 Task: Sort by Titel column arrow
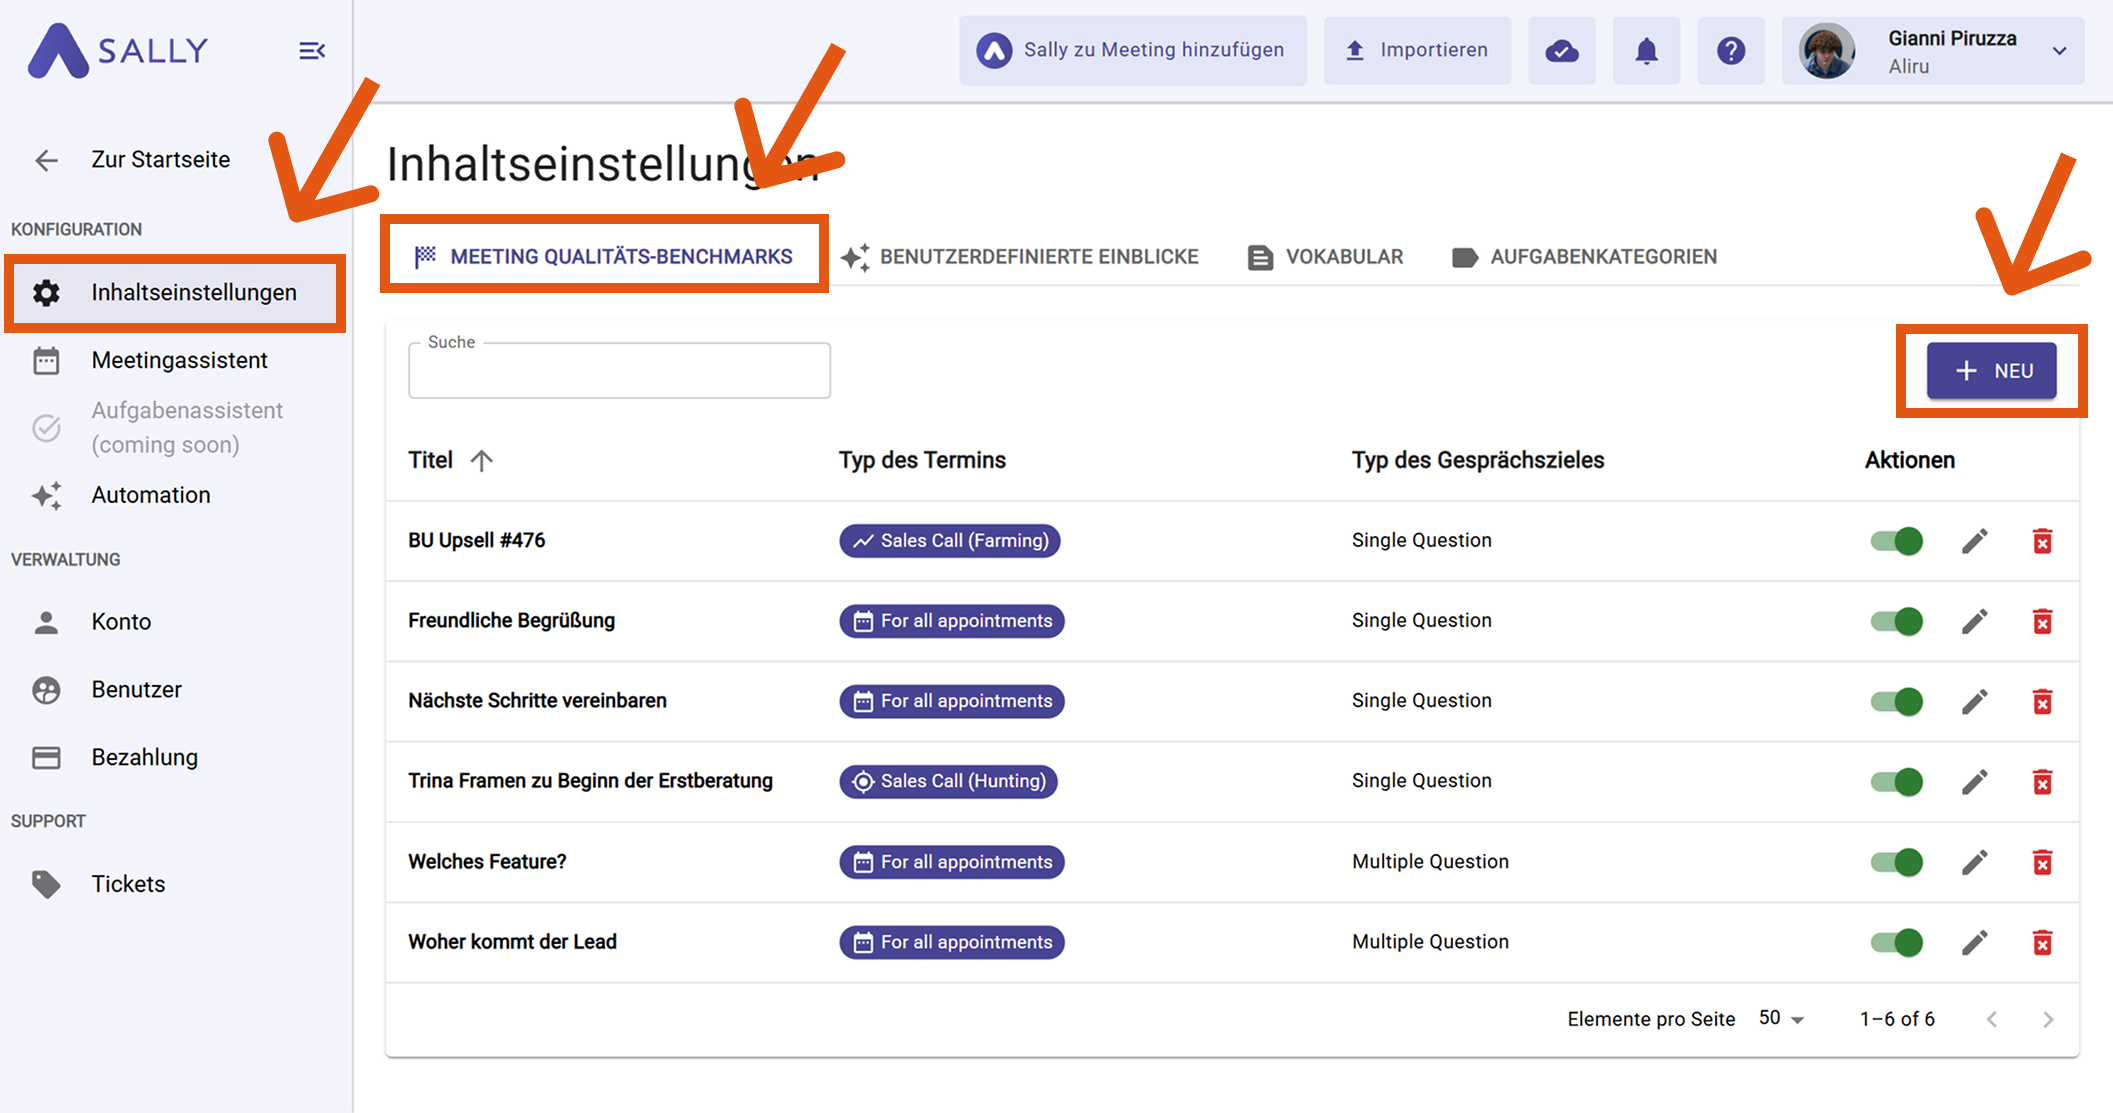pos(482,460)
